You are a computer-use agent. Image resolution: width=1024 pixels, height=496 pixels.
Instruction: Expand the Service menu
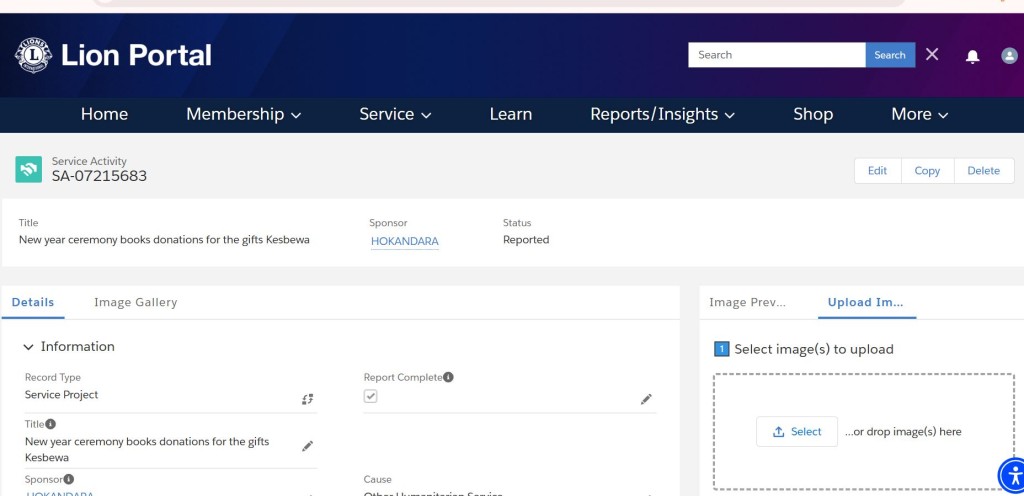tap(395, 114)
